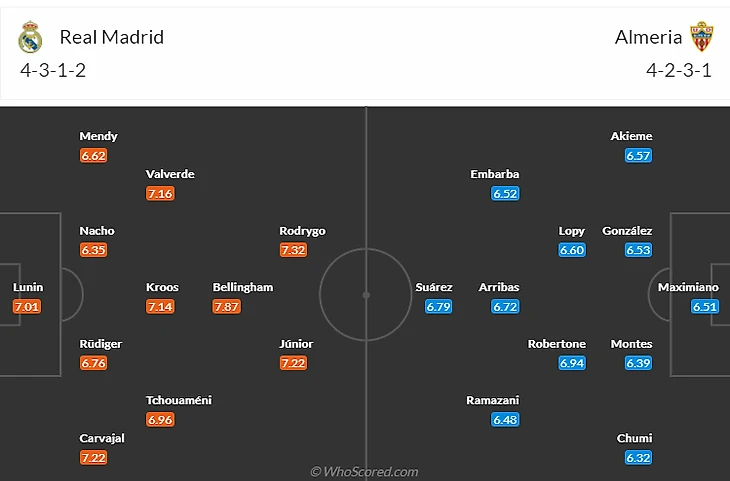Click the Kroos player name
The height and width of the screenshot is (481, 730).
pos(162,287)
